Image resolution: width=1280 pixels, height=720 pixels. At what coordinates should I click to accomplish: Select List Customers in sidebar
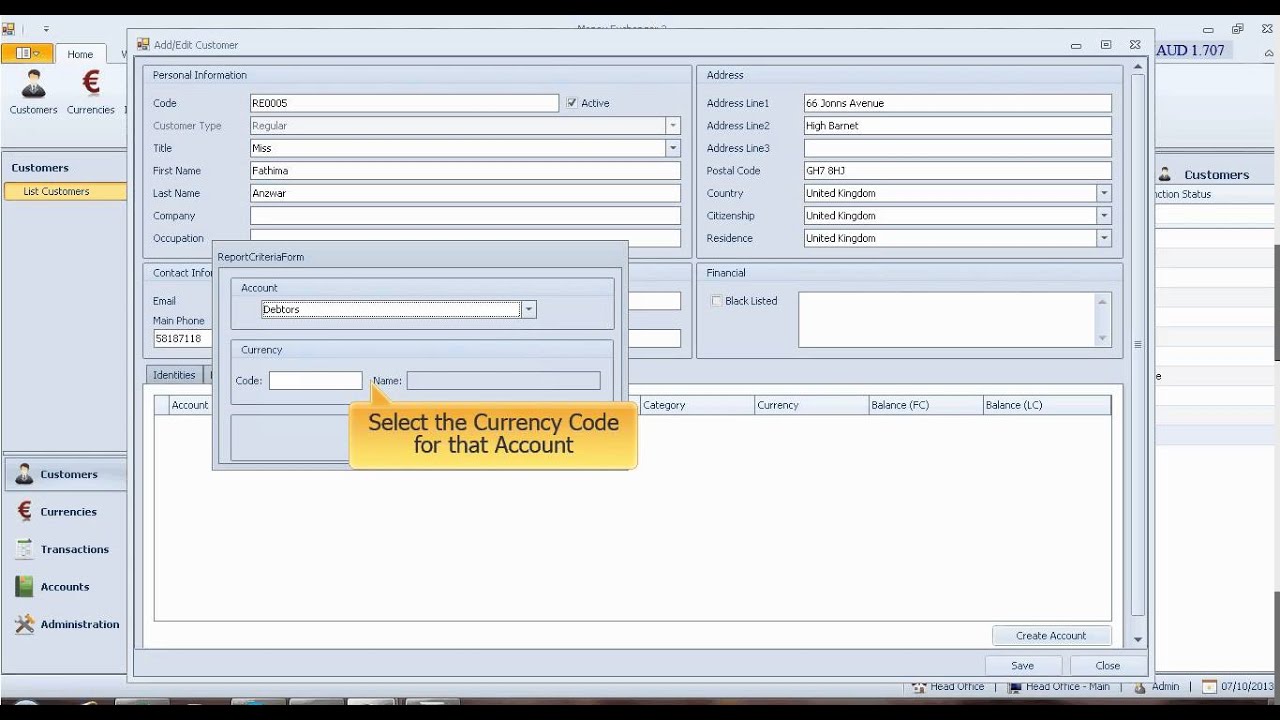click(x=66, y=191)
